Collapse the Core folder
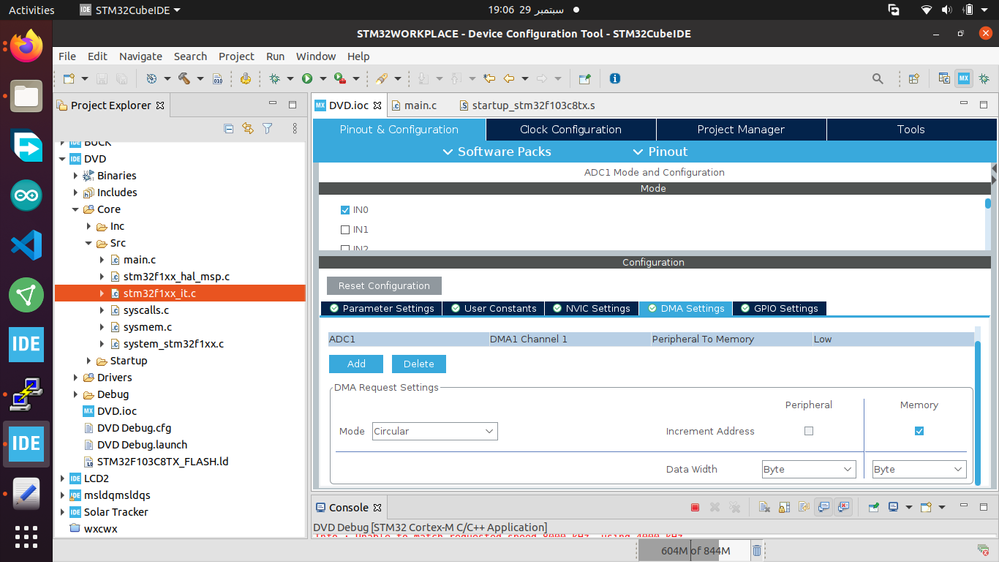This screenshot has height=562, width=999. [75, 209]
